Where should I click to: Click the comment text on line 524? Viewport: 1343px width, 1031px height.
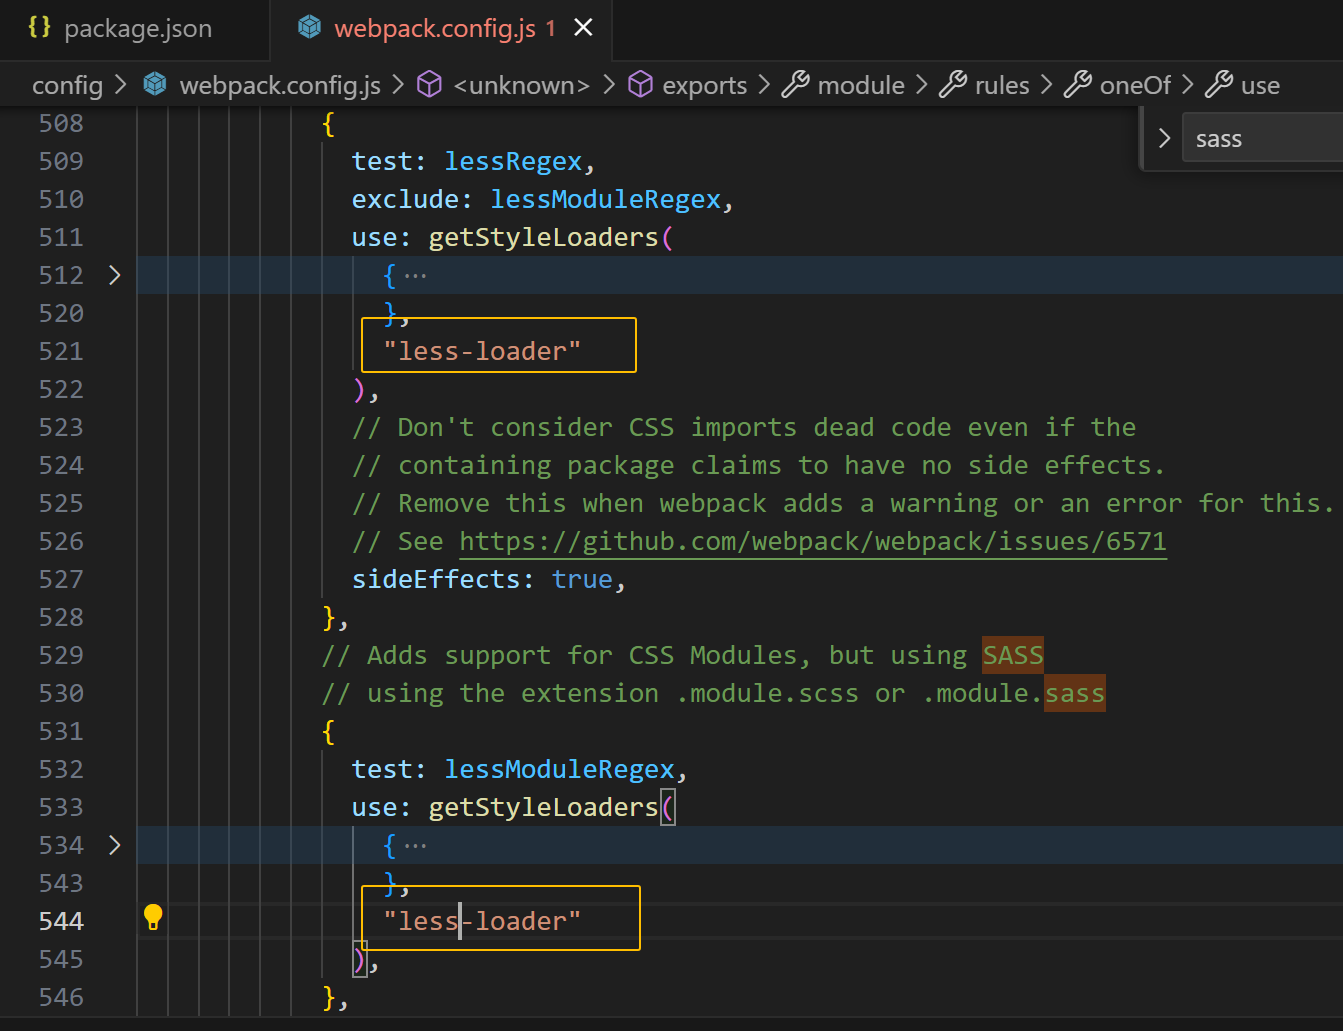pyautogui.click(x=758, y=465)
